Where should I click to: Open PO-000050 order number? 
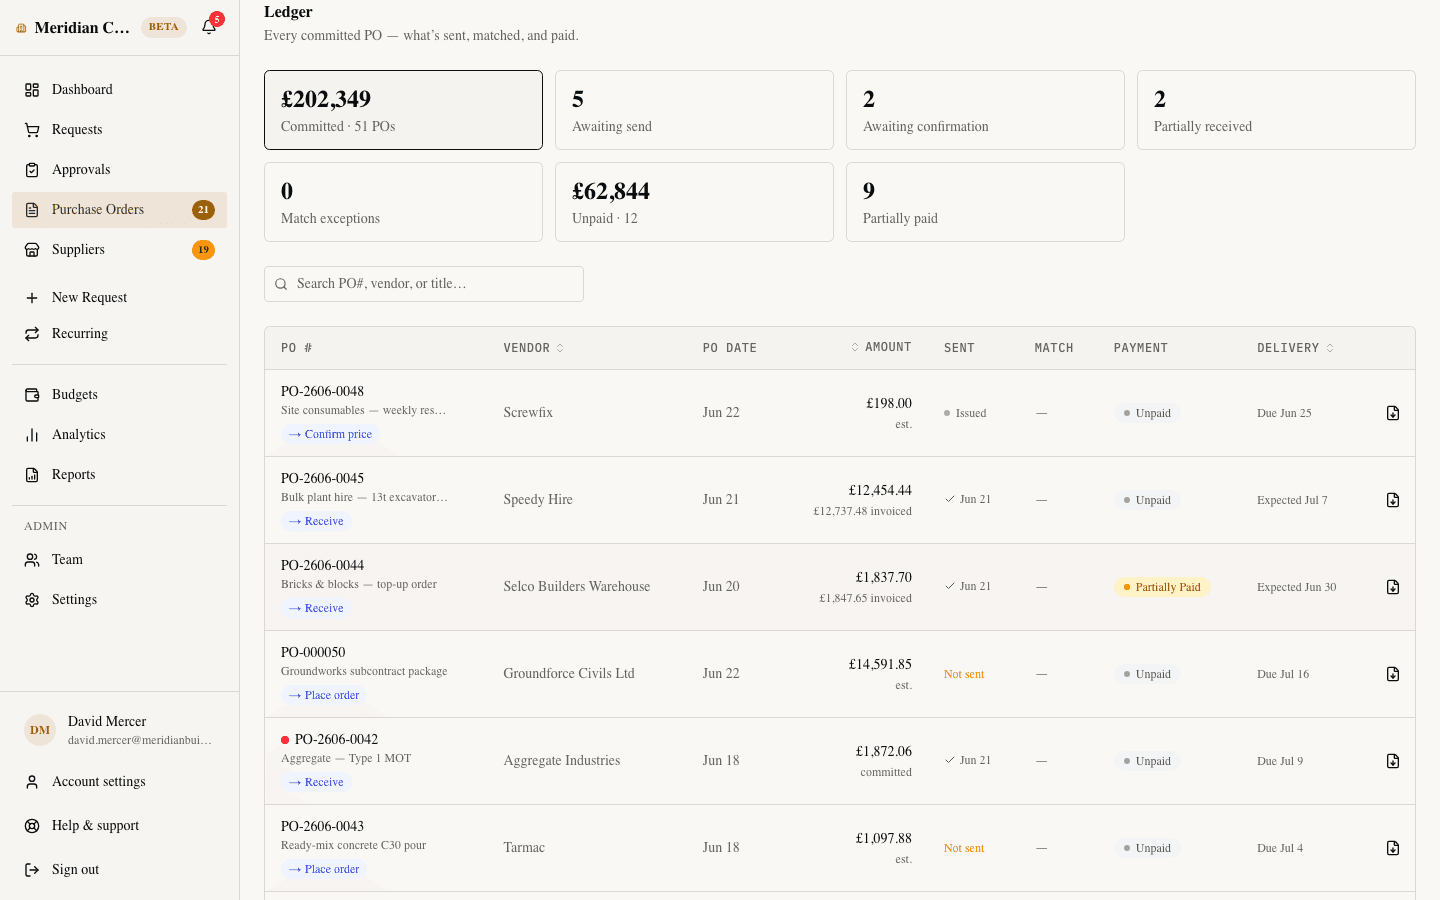313,652
